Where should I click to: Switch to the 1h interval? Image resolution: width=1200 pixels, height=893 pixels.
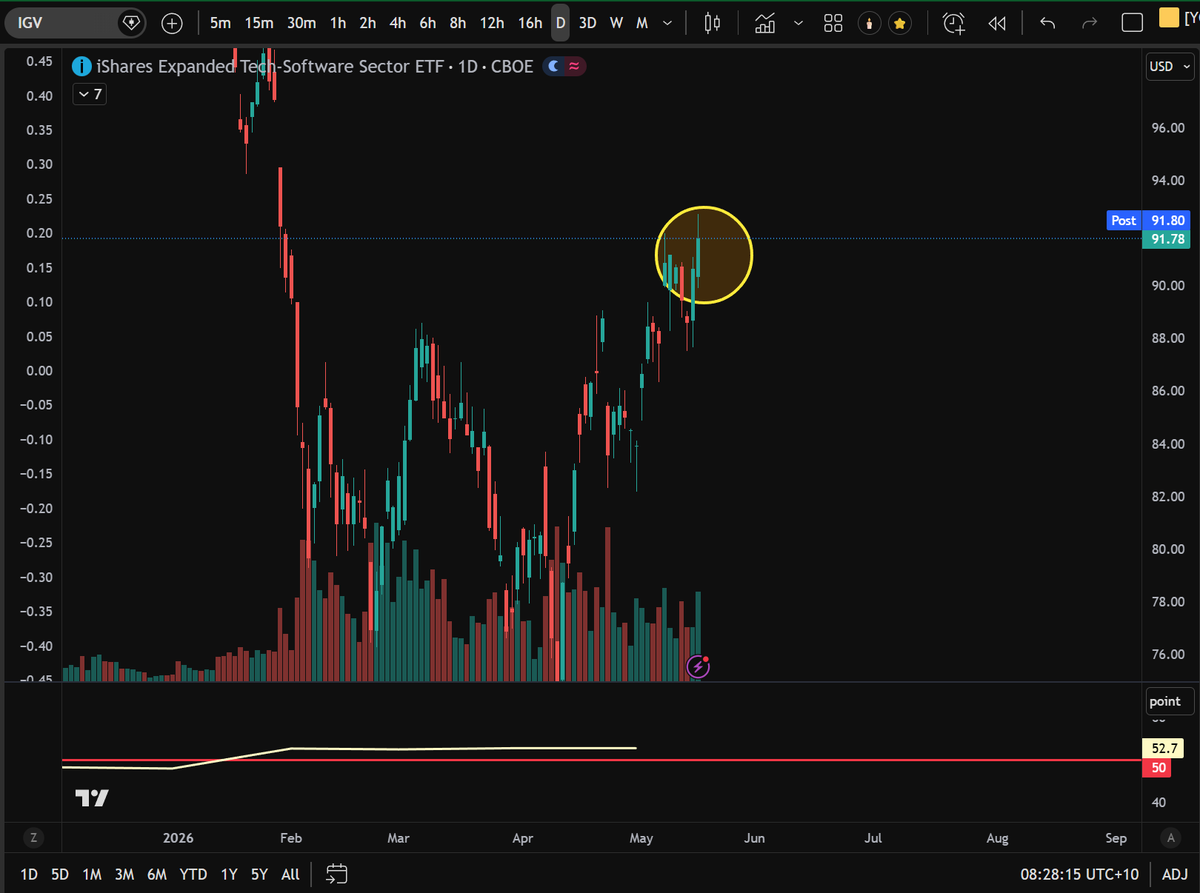tap(338, 22)
